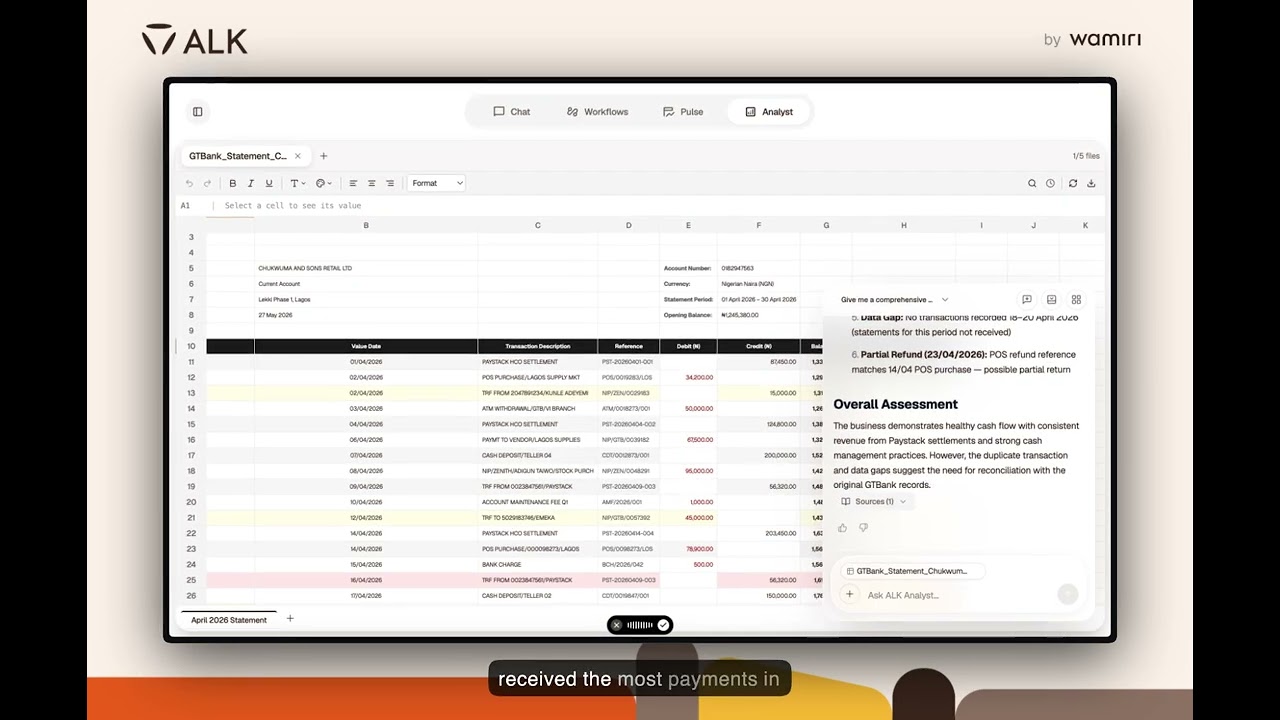Open the text style T dropdown

[297, 183]
